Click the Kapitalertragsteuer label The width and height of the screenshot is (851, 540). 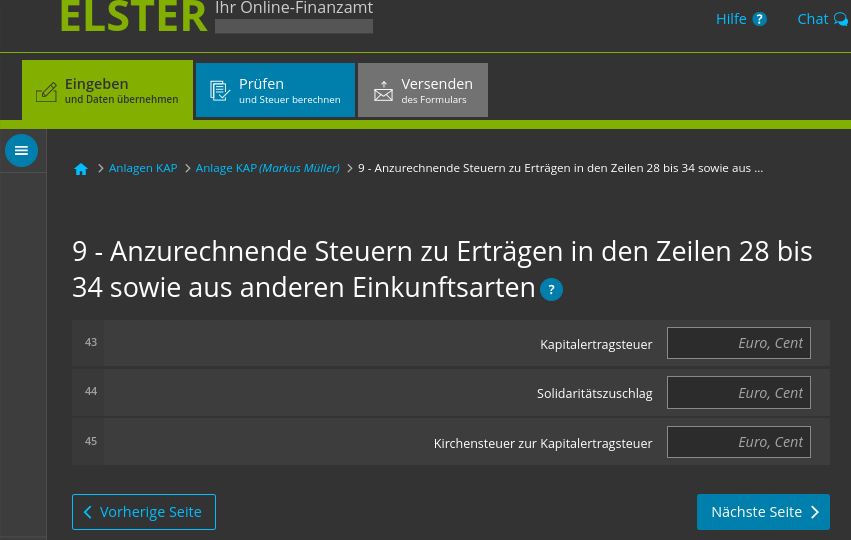596,345
